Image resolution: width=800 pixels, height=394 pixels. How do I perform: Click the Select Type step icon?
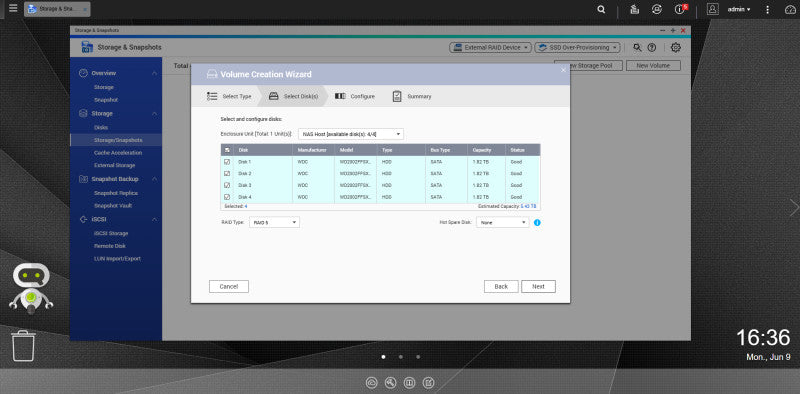212,96
